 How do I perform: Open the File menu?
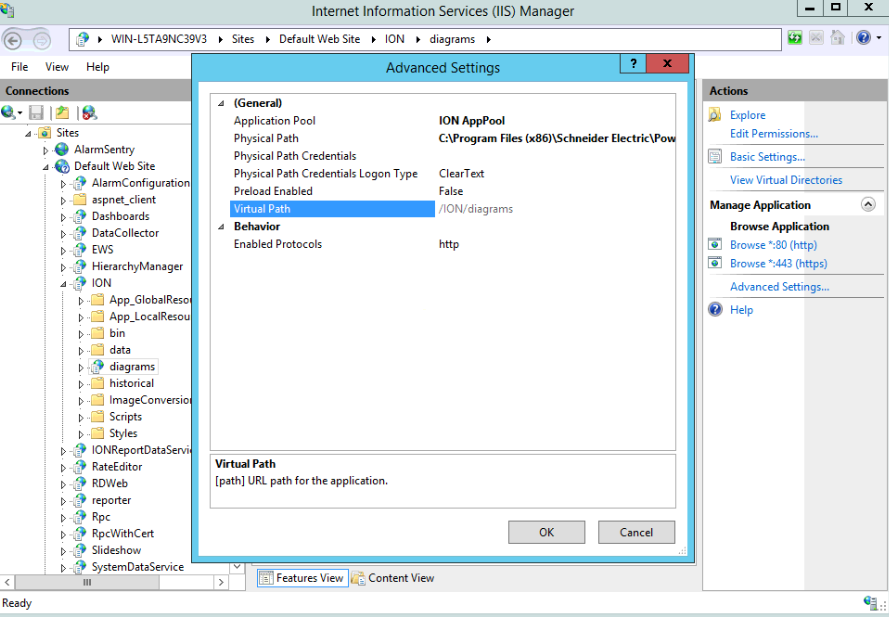click(19, 67)
